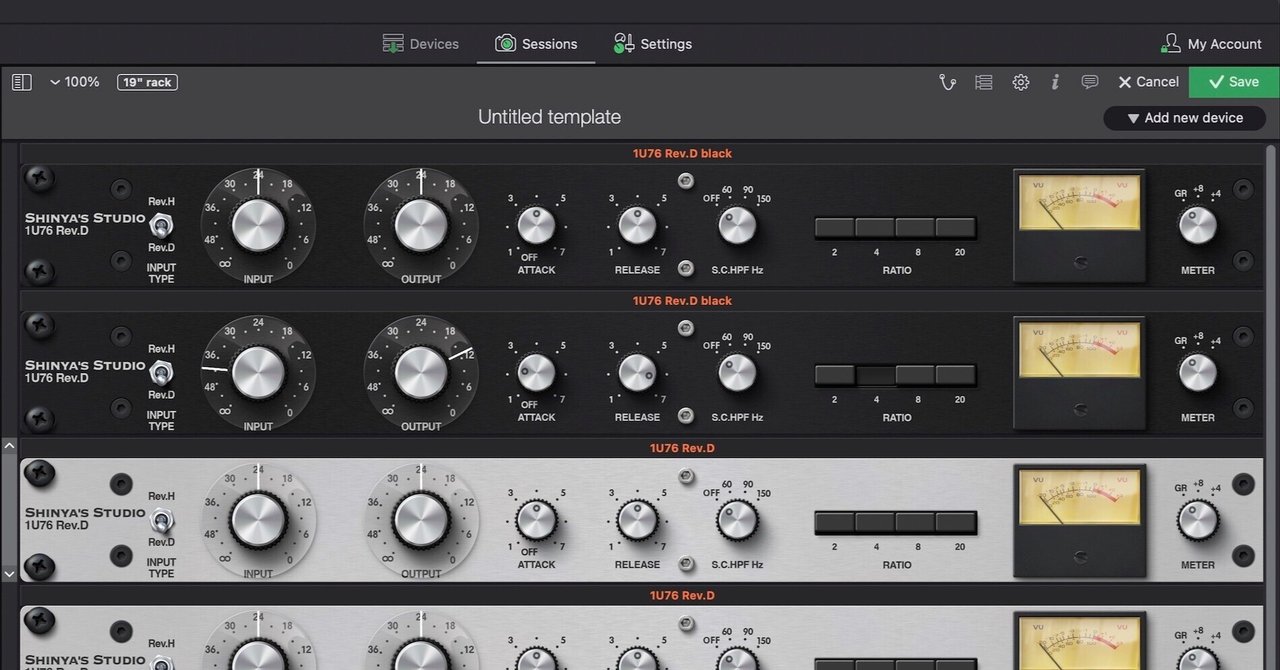Open the speech bubble comments icon
The image size is (1280, 670).
(x=1090, y=82)
